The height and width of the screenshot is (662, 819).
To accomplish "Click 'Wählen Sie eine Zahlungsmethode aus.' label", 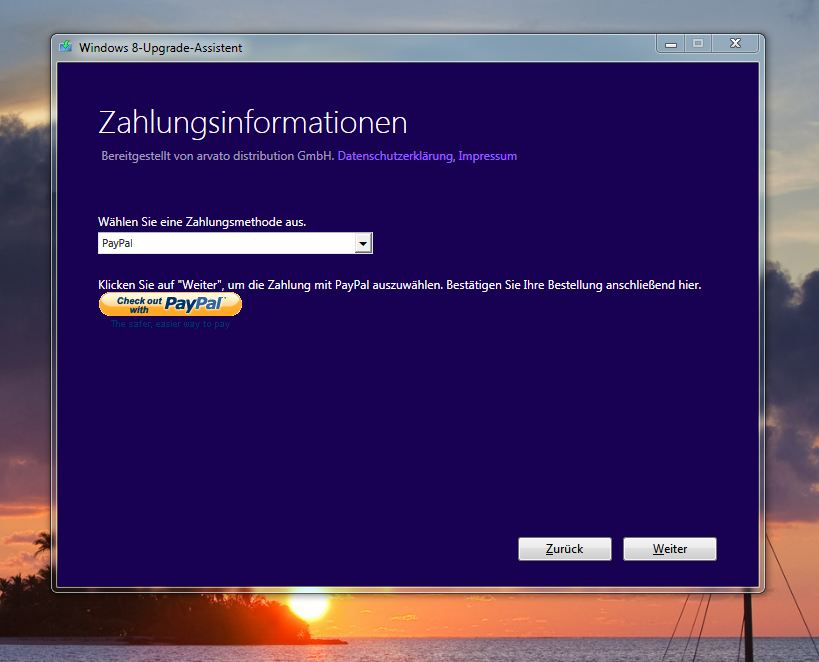I will 202,222.
